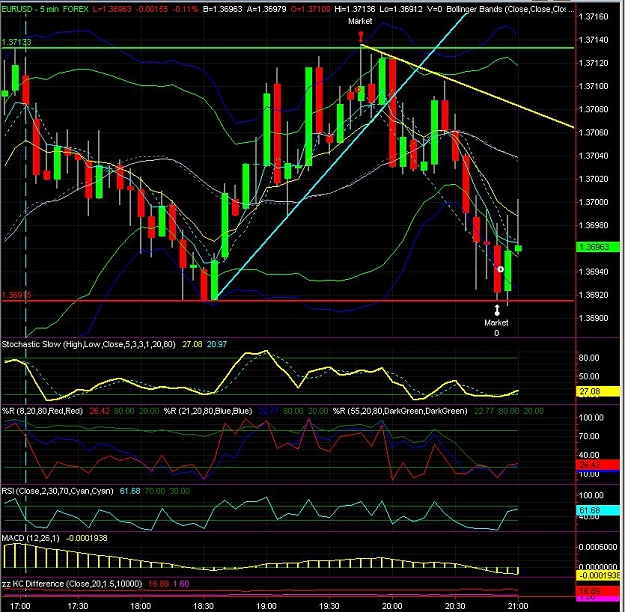This screenshot has width=625, height=612.
Task: Click the 17:30 time axis label
Action: 78,606
